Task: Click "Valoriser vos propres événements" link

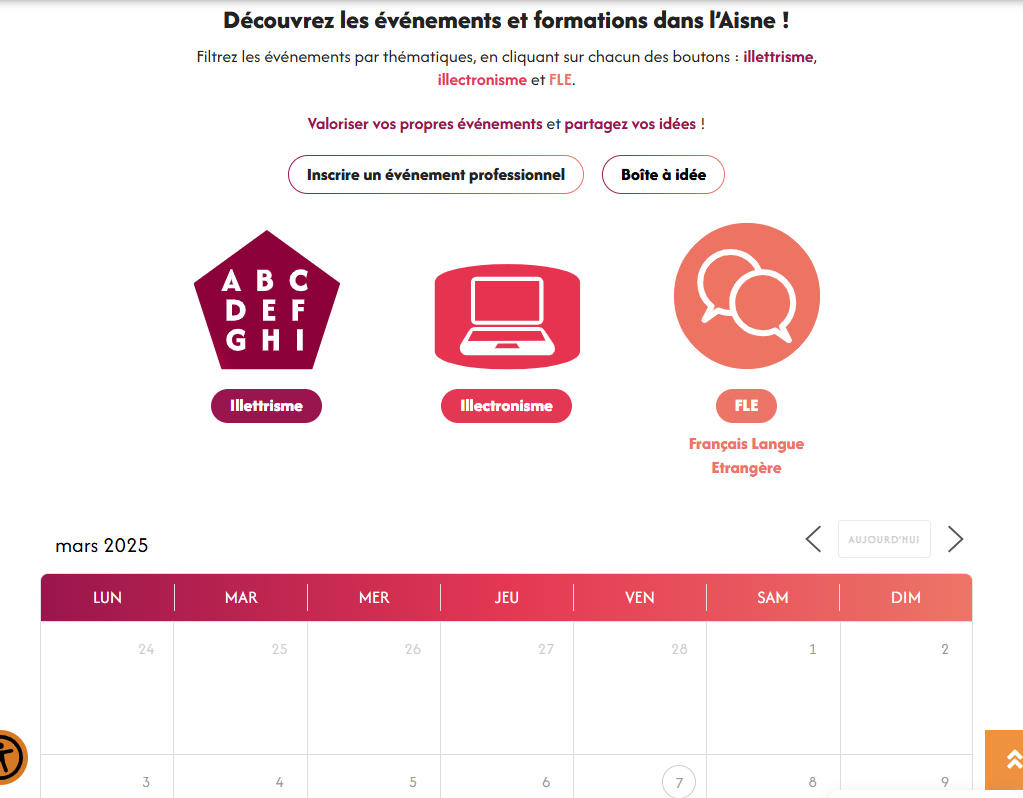Action: click(424, 124)
